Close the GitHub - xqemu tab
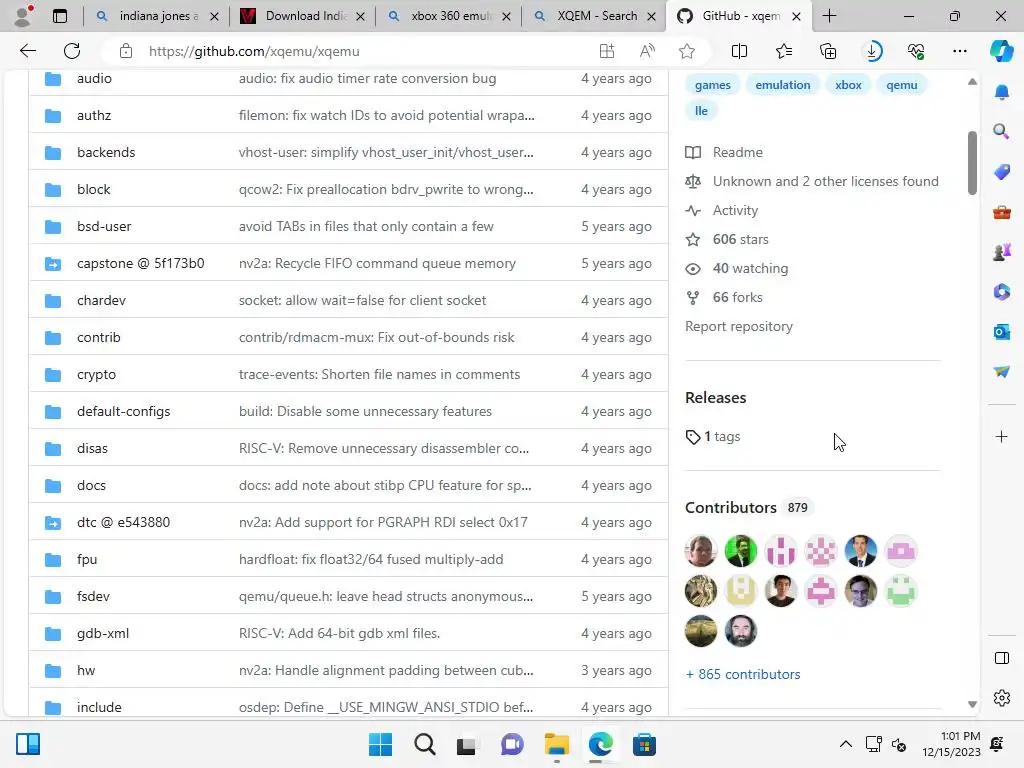 pos(796,16)
